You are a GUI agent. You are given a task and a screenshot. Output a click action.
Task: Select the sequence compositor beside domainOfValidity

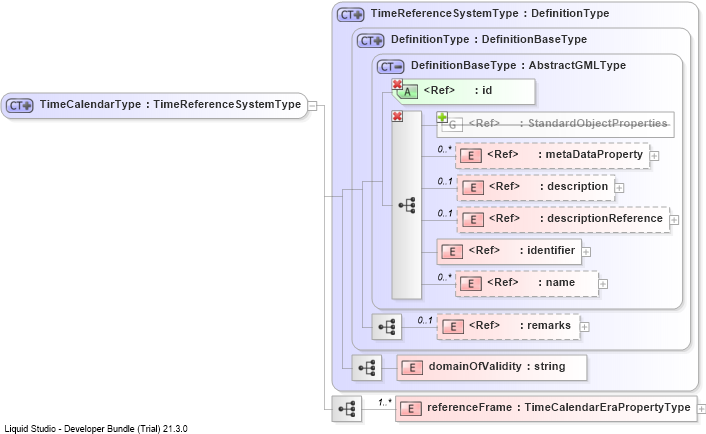(367, 368)
